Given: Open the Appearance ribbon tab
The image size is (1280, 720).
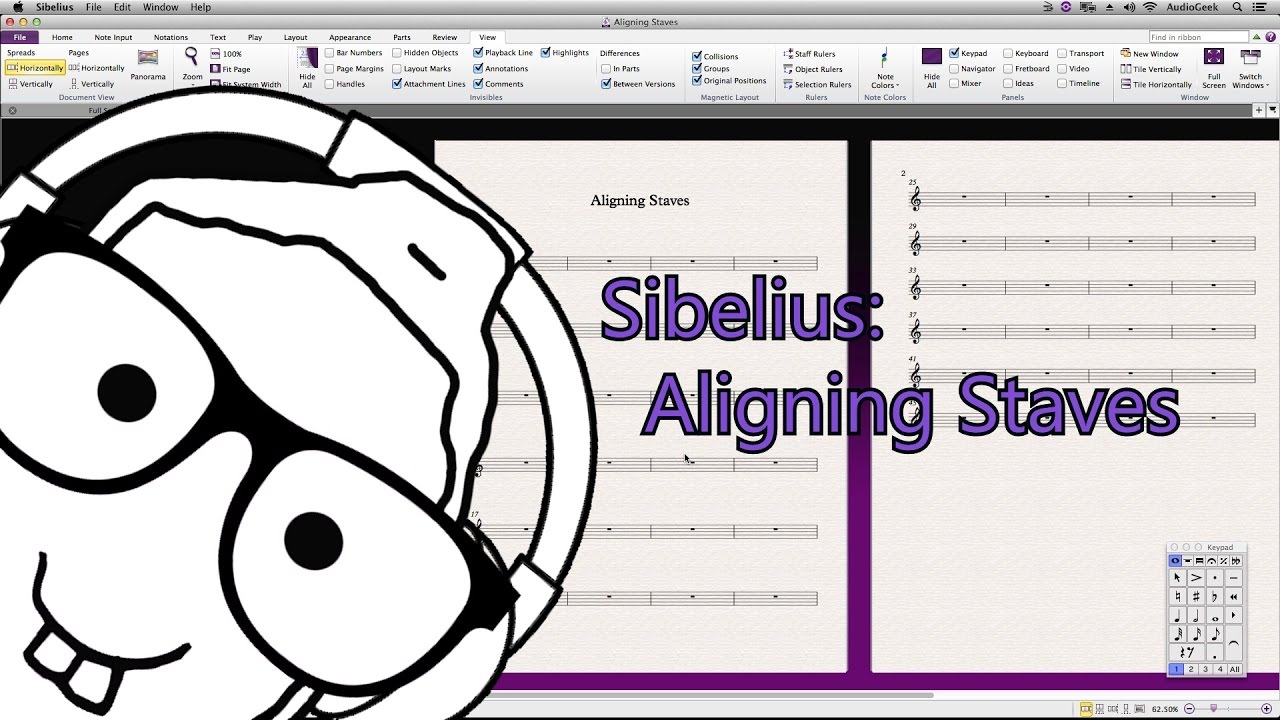Looking at the screenshot, I should pyautogui.click(x=350, y=37).
